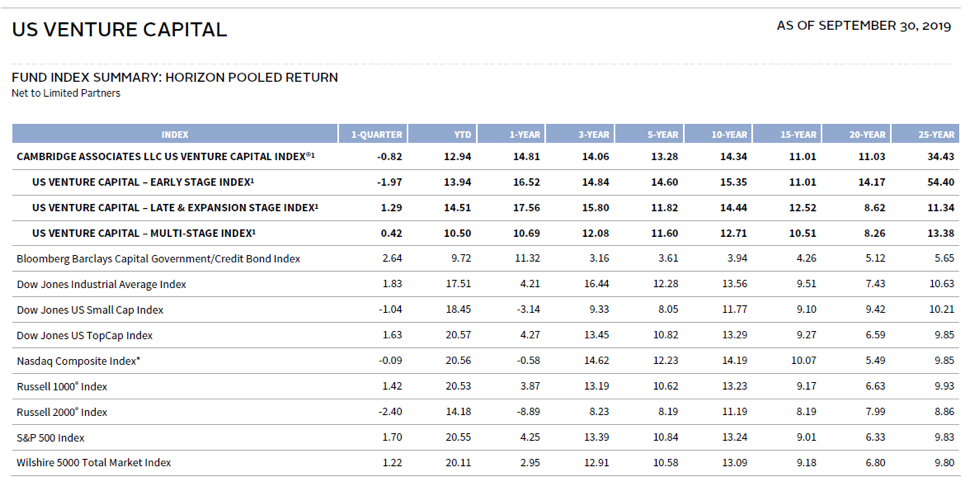Click Dow Jones Industrial 3-year value 16.44
This screenshot has height=485, width=974.
pyautogui.click(x=596, y=284)
